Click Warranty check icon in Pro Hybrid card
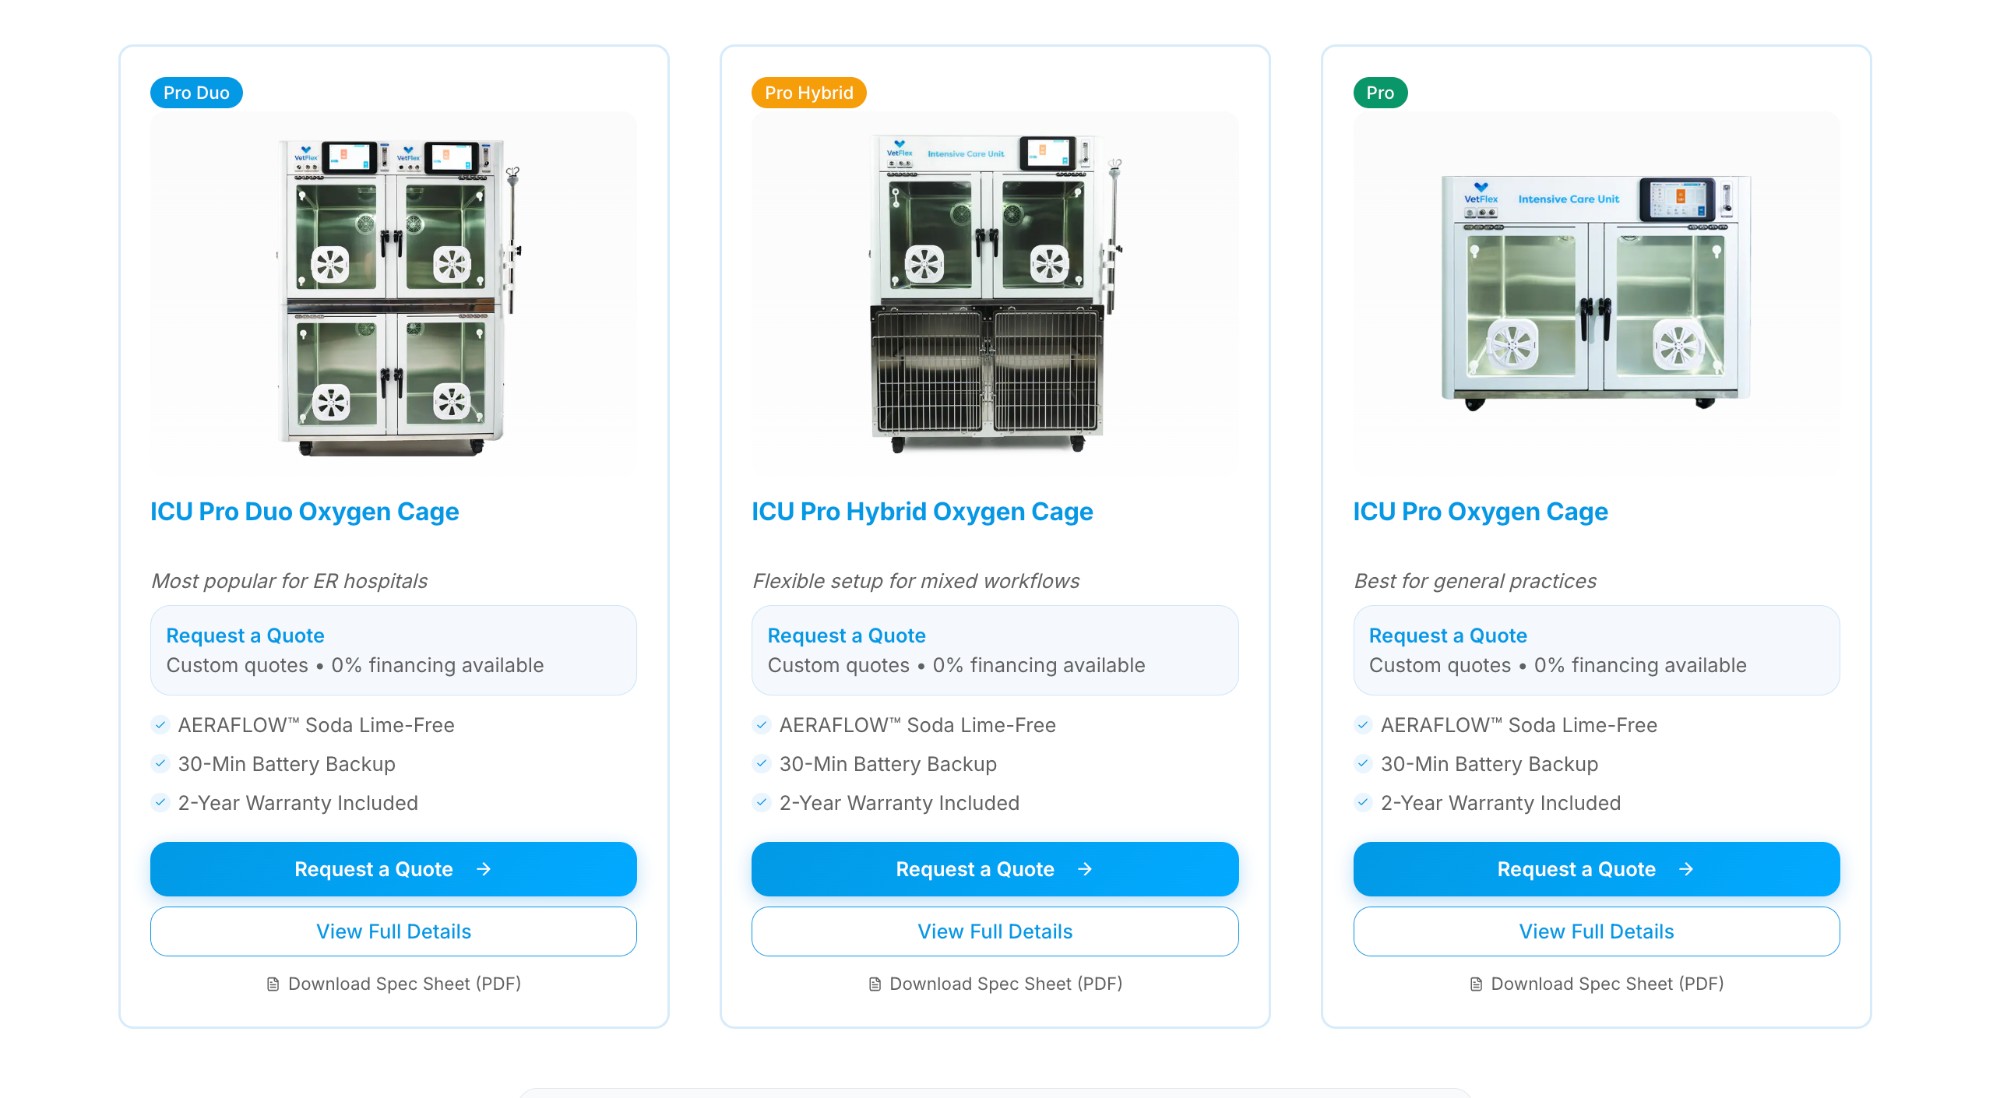 tap(761, 803)
